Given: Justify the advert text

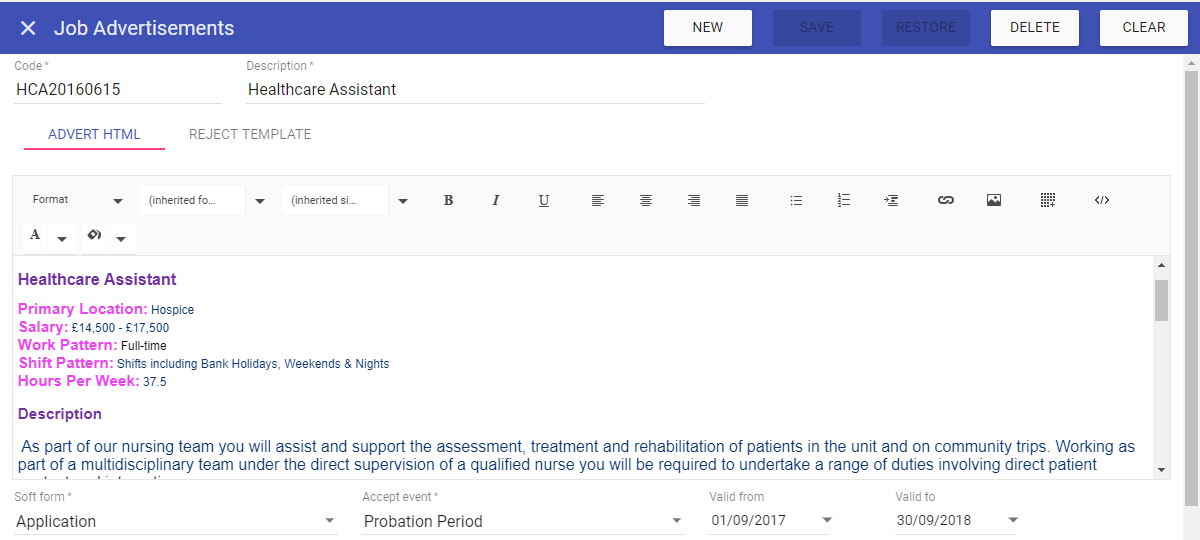Looking at the screenshot, I should (742, 200).
